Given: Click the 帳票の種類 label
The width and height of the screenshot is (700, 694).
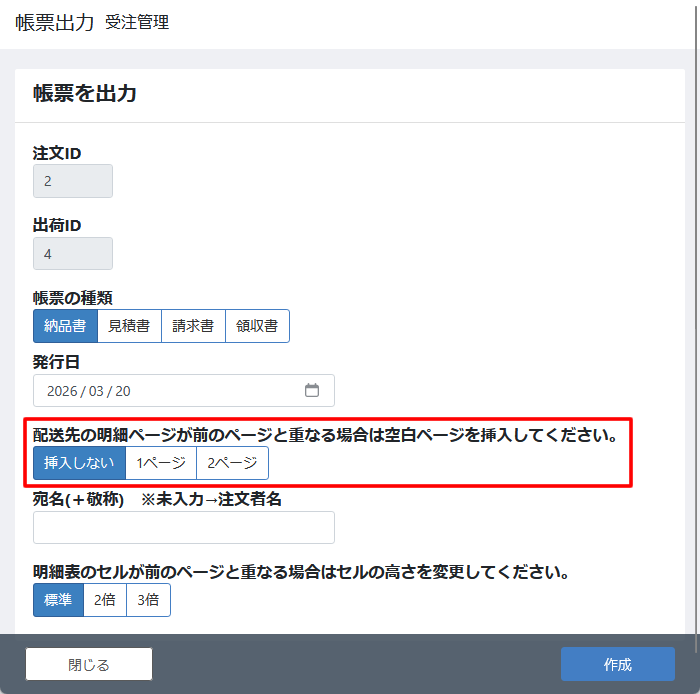Looking at the screenshot, I should click(72, 298).
